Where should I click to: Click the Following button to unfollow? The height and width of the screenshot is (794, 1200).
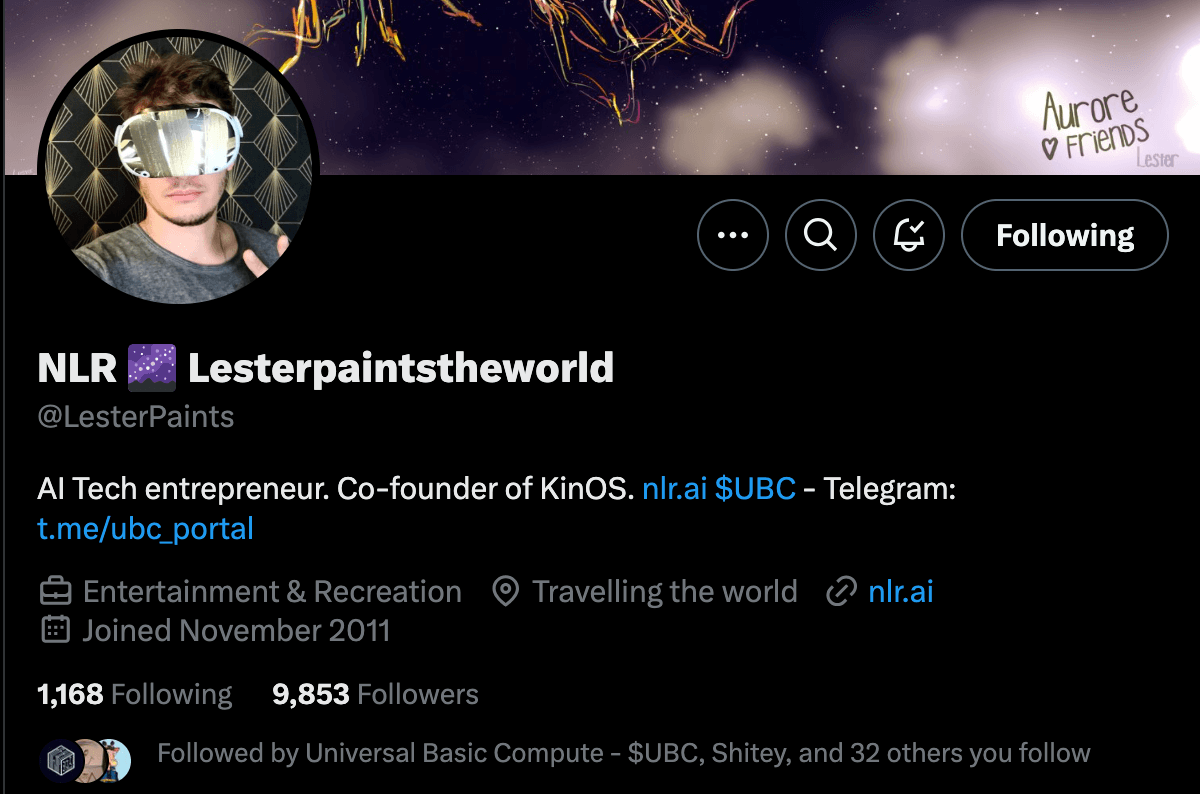point(1064,235)
